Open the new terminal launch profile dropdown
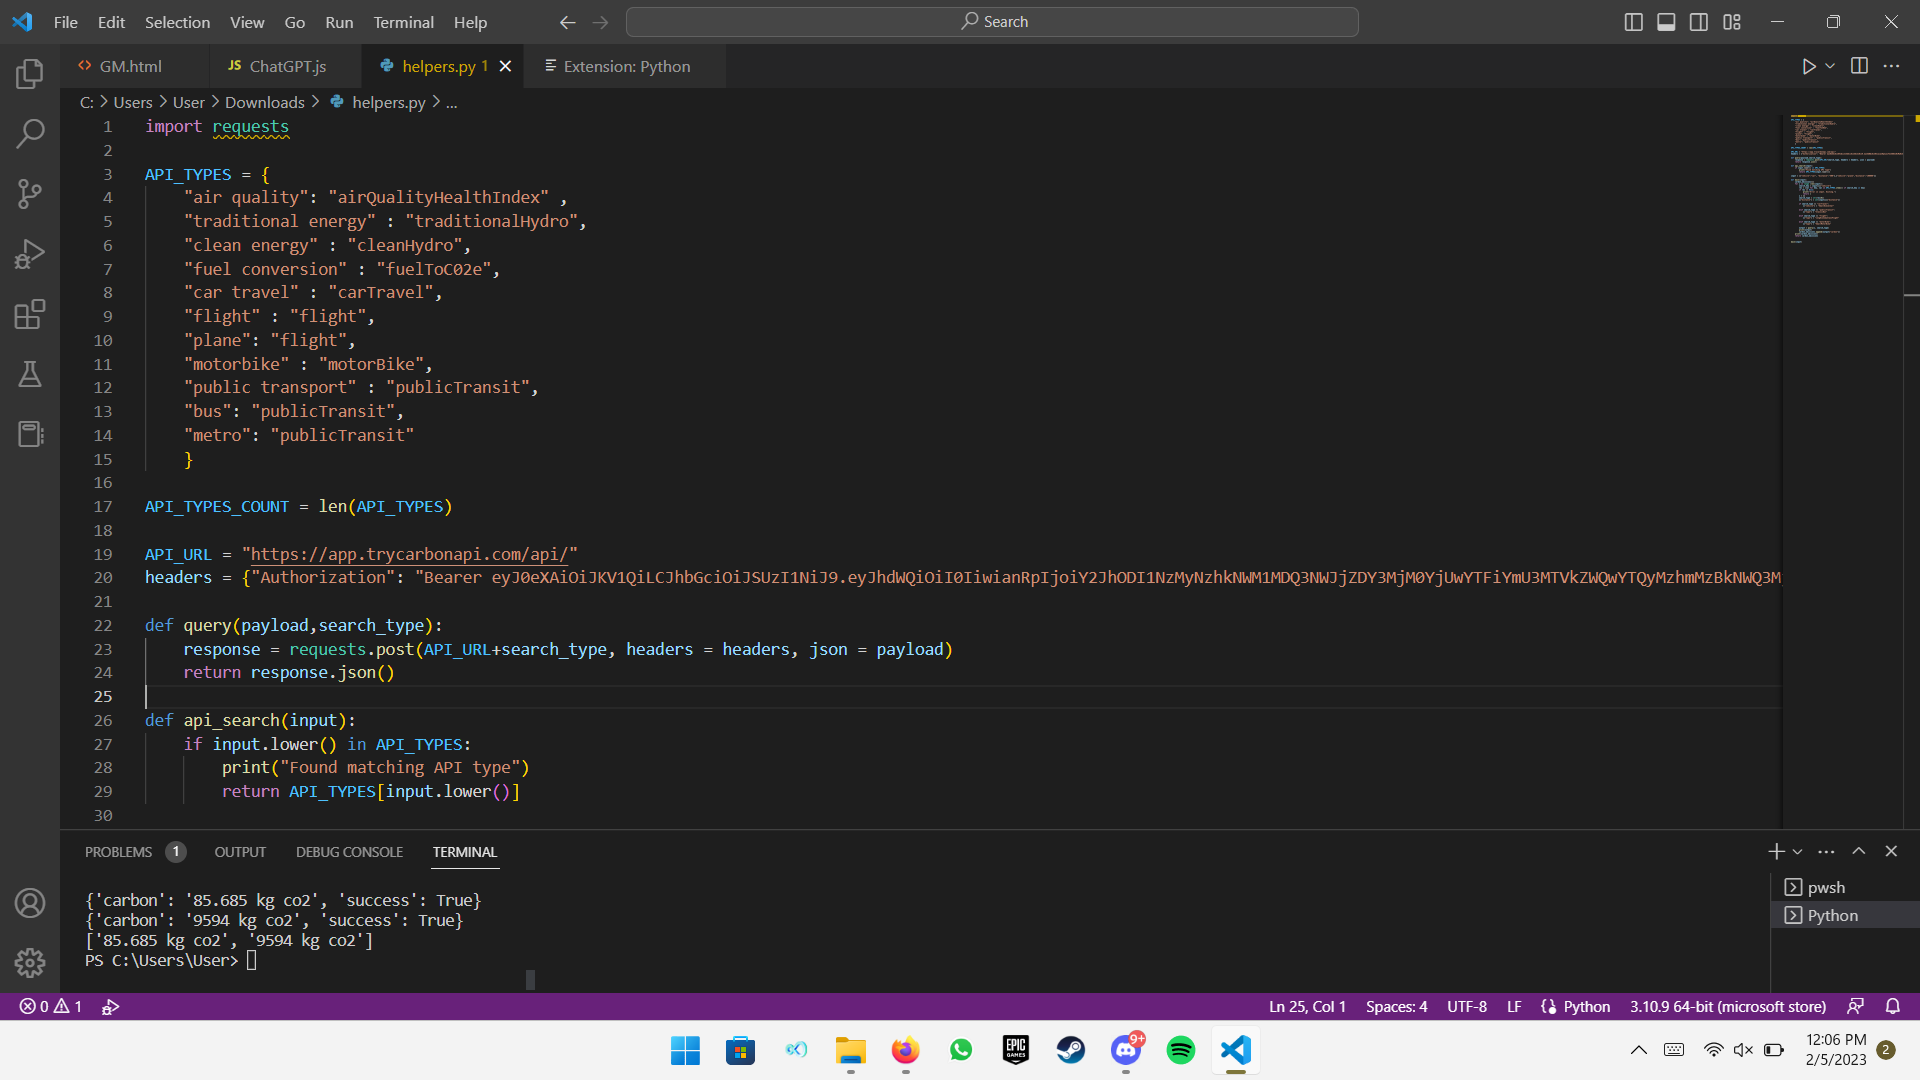Viewport: 1920px width, 1080px height. coord(1797,852)
